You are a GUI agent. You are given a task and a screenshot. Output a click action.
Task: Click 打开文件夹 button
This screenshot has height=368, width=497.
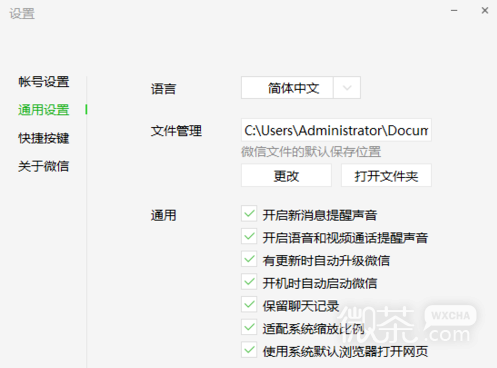[x=386, y=175]
